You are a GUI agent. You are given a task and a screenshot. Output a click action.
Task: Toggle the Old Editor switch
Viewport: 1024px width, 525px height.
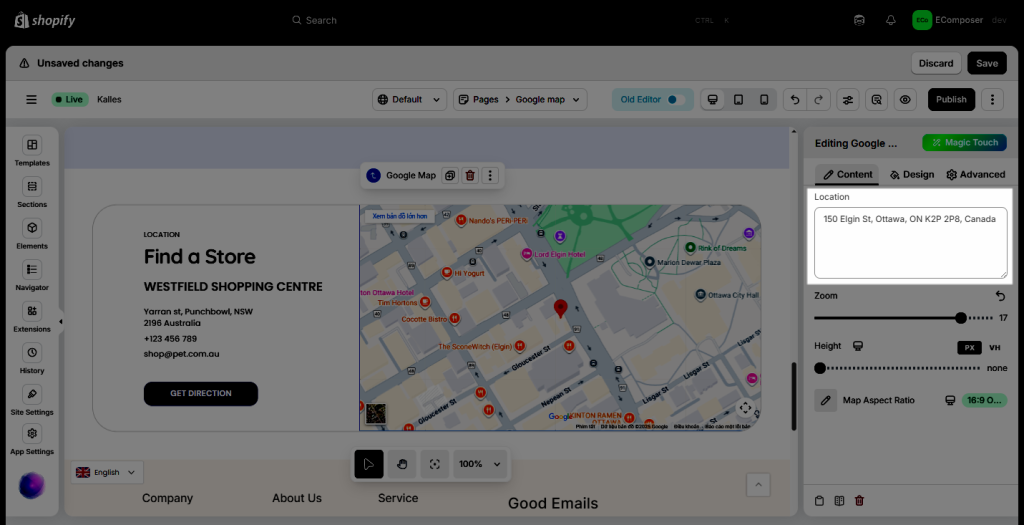click(672, 99)
